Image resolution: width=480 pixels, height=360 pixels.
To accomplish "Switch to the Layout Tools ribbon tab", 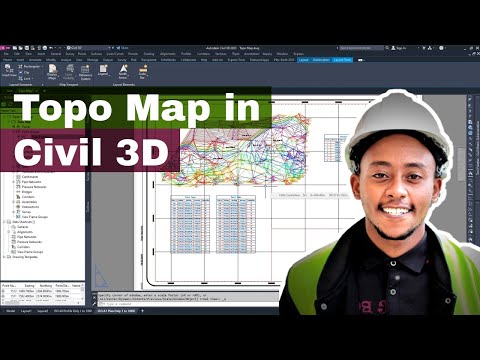I will click(x=342, y=60).
